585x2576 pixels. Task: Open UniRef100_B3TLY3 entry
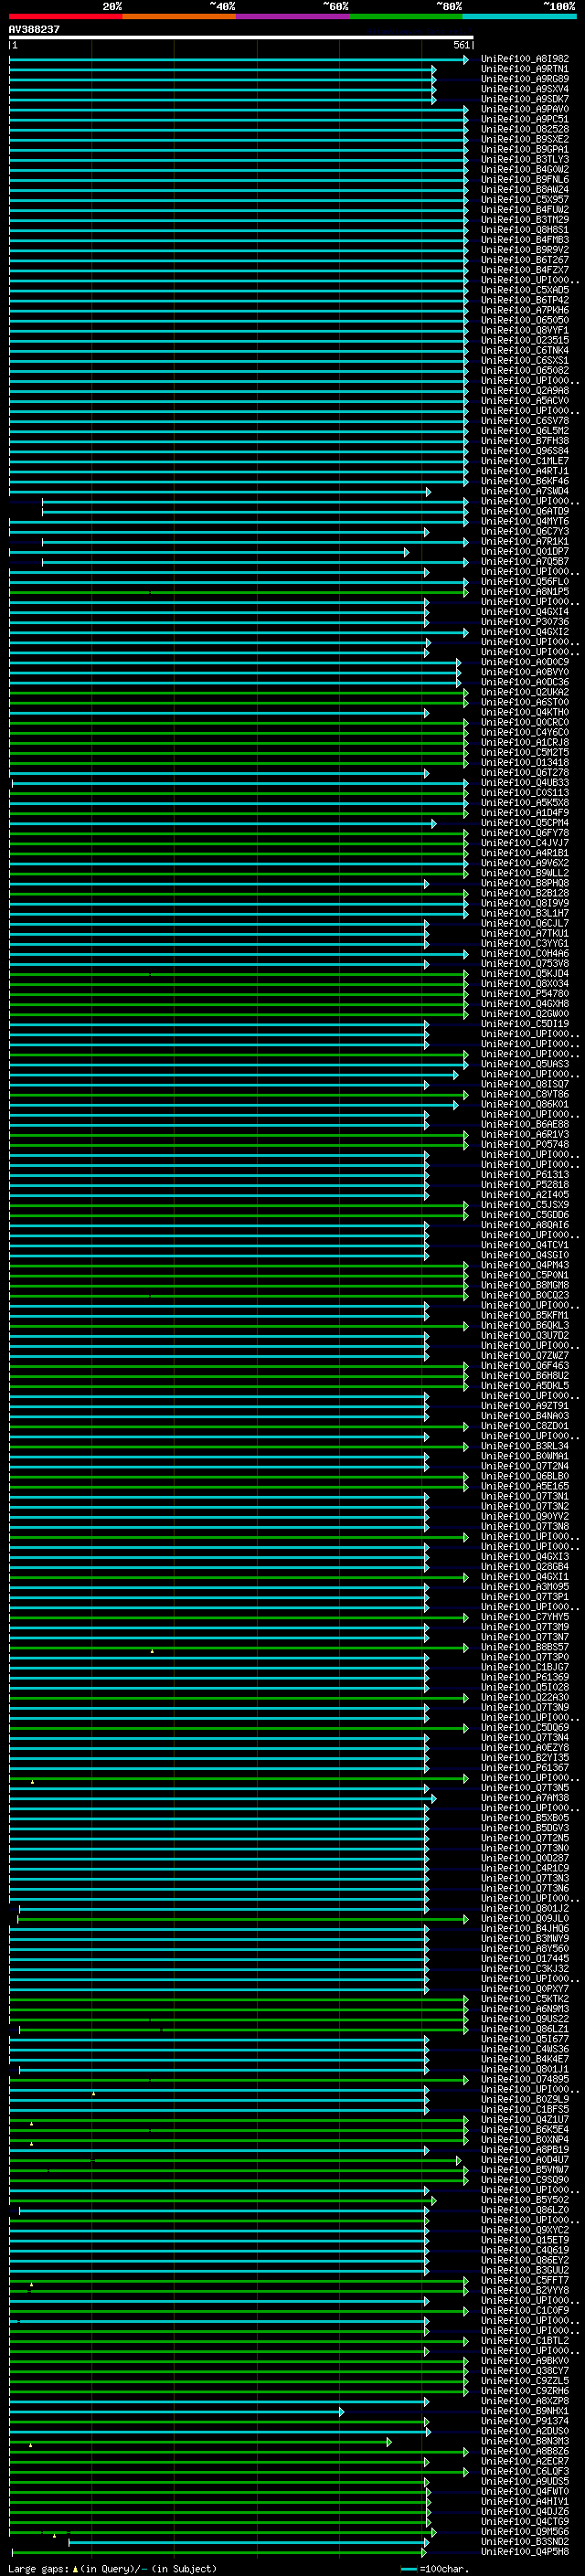coord(525,159)
